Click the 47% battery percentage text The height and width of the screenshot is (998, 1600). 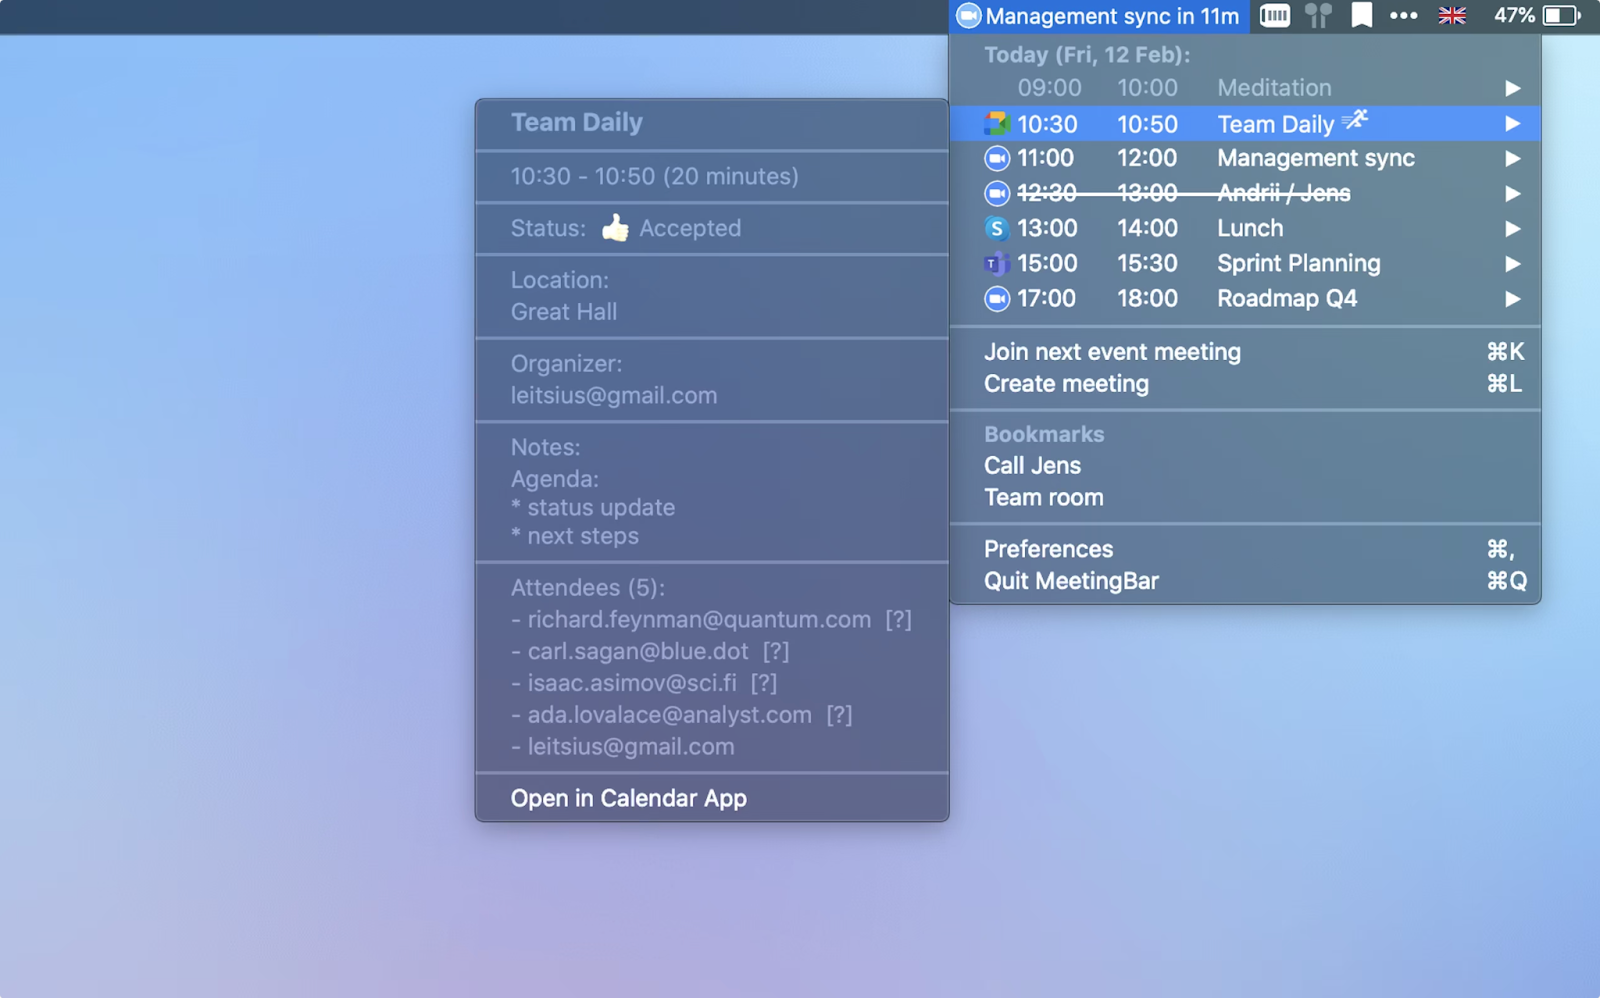[x=1514, y=15]
